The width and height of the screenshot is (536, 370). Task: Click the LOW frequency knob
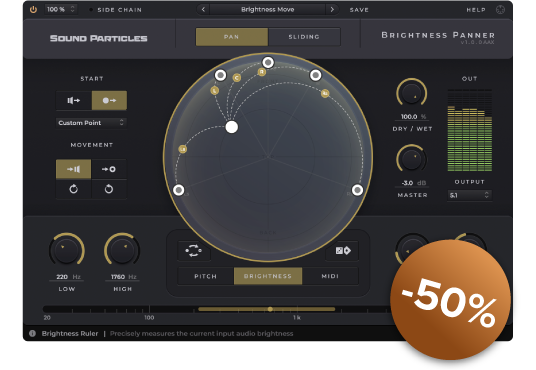[67, 250]
